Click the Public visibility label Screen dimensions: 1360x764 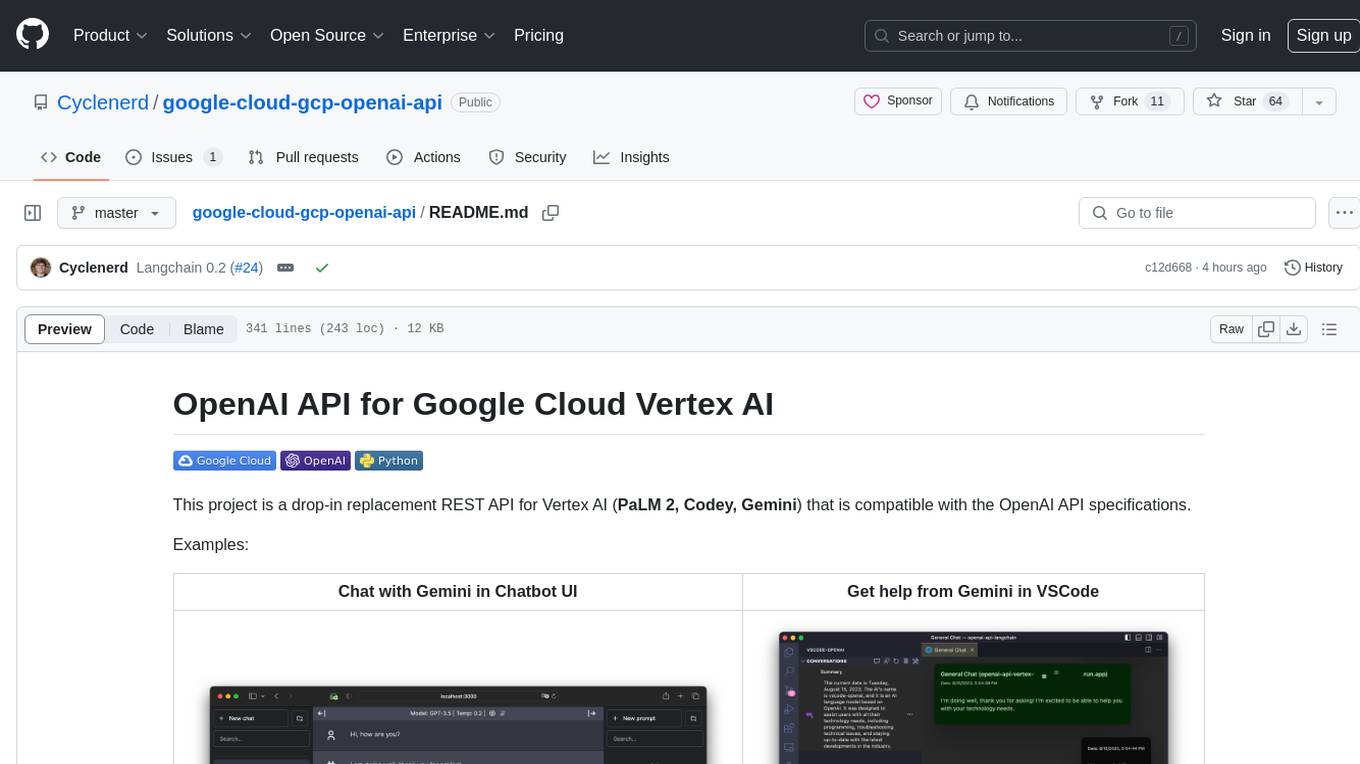[475, 102]
